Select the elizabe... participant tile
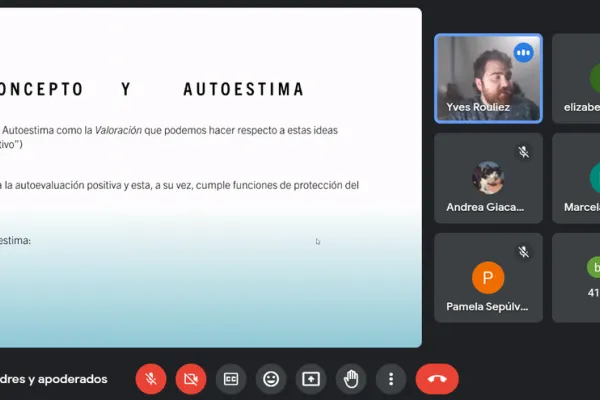Screen dimensions: 600x400 click(x=576, y=78)
